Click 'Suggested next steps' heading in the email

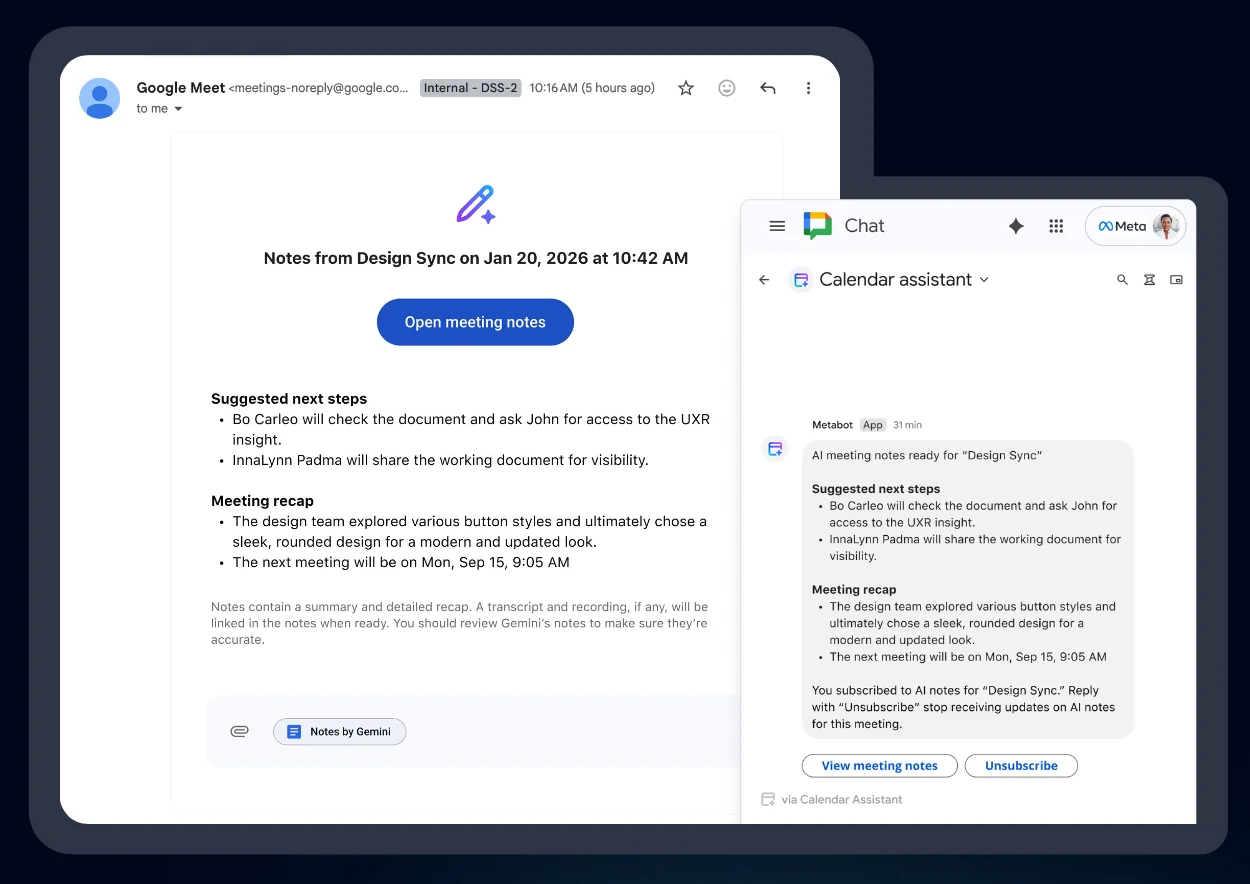(289, 399)
